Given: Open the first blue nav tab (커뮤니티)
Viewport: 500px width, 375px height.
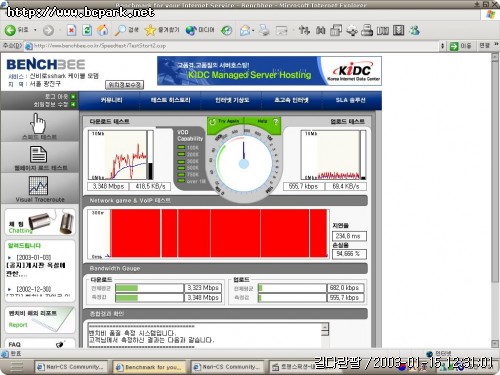Looking at the screenshot, I should (x=112, y=100).
